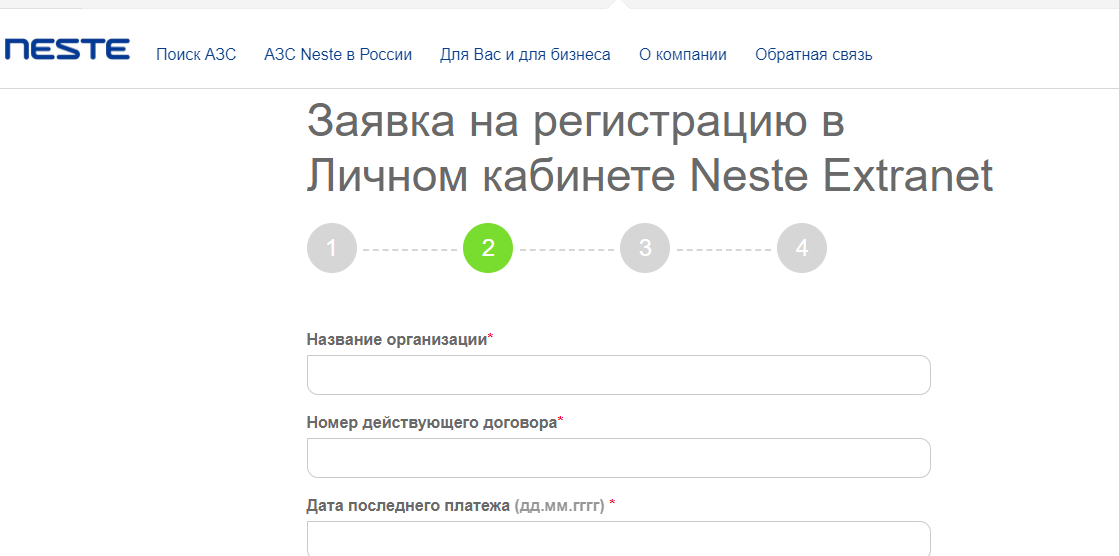Select the green step 2 circle
1119x556 pixels.
click(488, 248)
